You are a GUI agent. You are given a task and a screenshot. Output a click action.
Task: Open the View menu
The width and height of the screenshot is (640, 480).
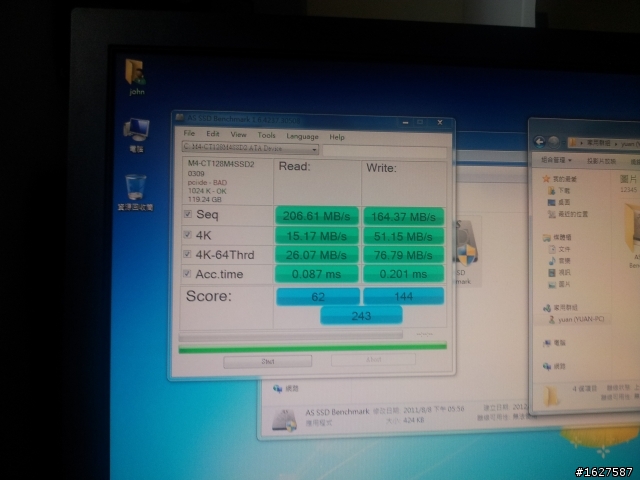[238, 134]
